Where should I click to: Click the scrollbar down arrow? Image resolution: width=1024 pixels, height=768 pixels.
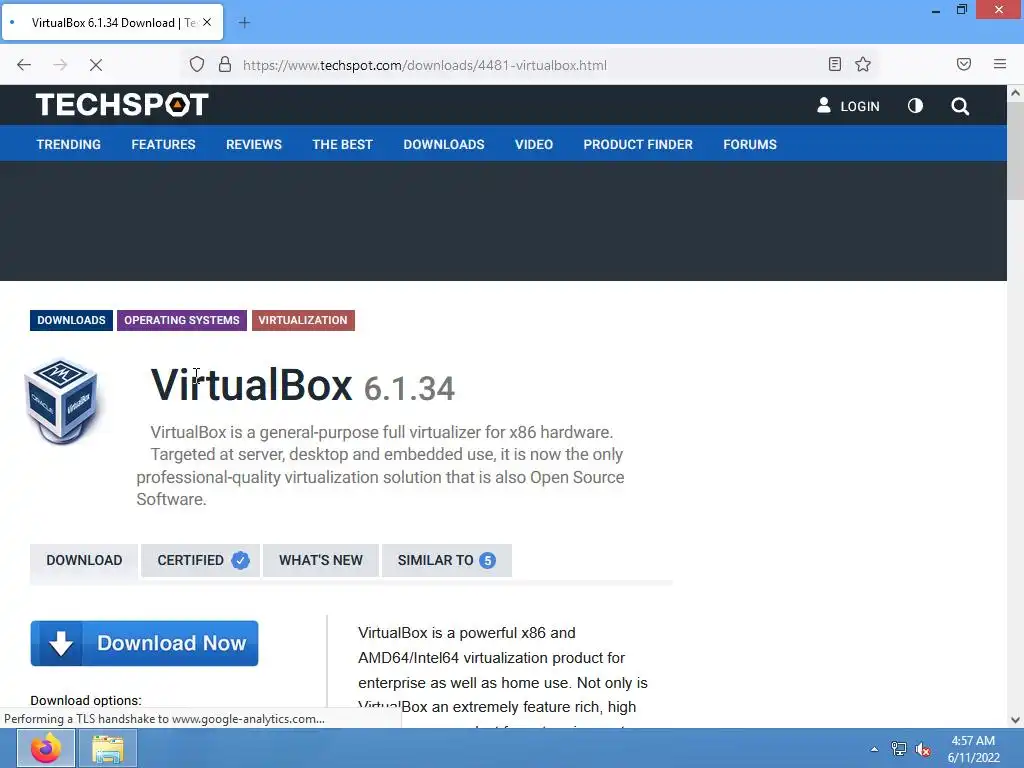pos(1015,720)
